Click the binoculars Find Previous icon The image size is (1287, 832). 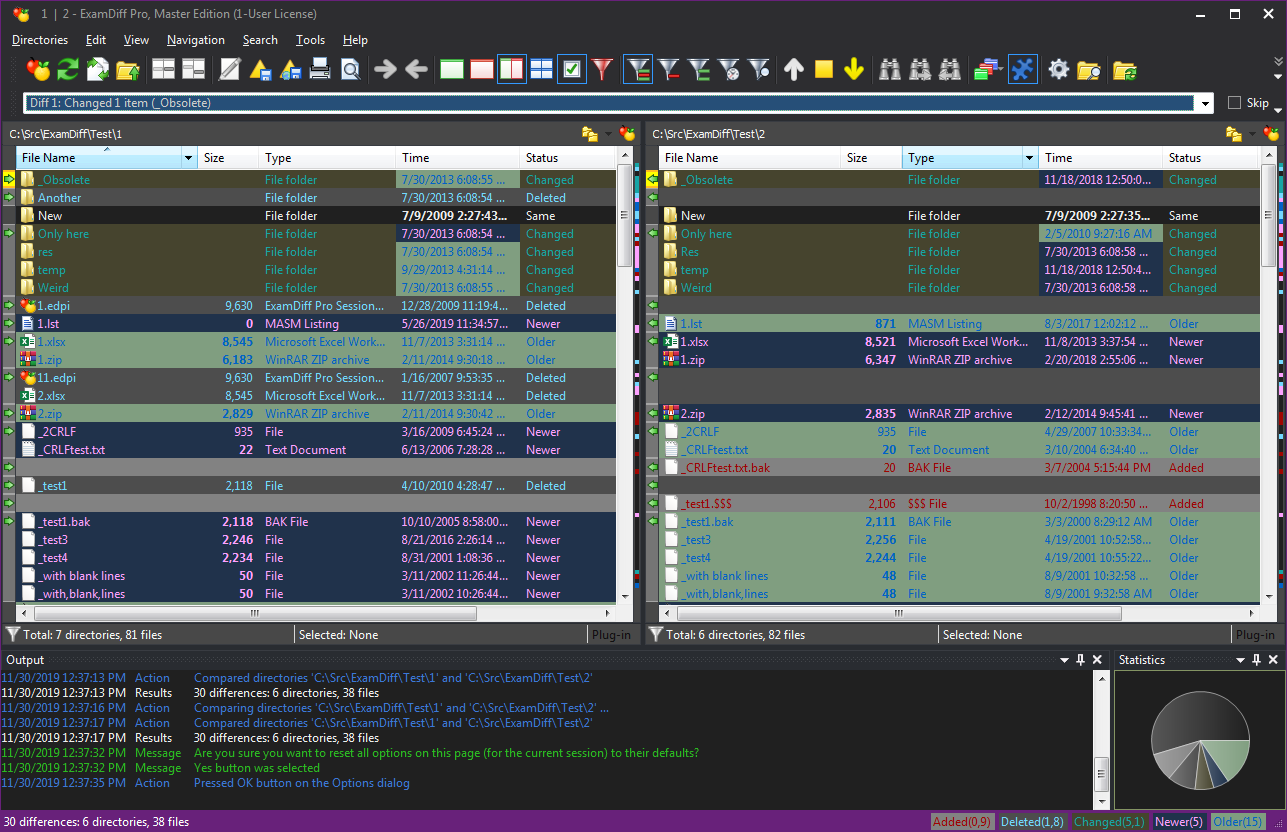tap(950, 69)
